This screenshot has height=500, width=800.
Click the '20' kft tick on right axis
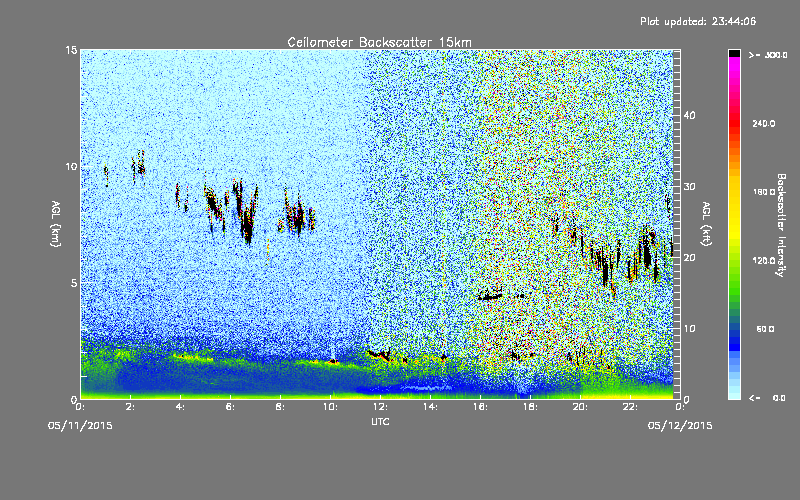pyautogui.click(x=689, y=258)
